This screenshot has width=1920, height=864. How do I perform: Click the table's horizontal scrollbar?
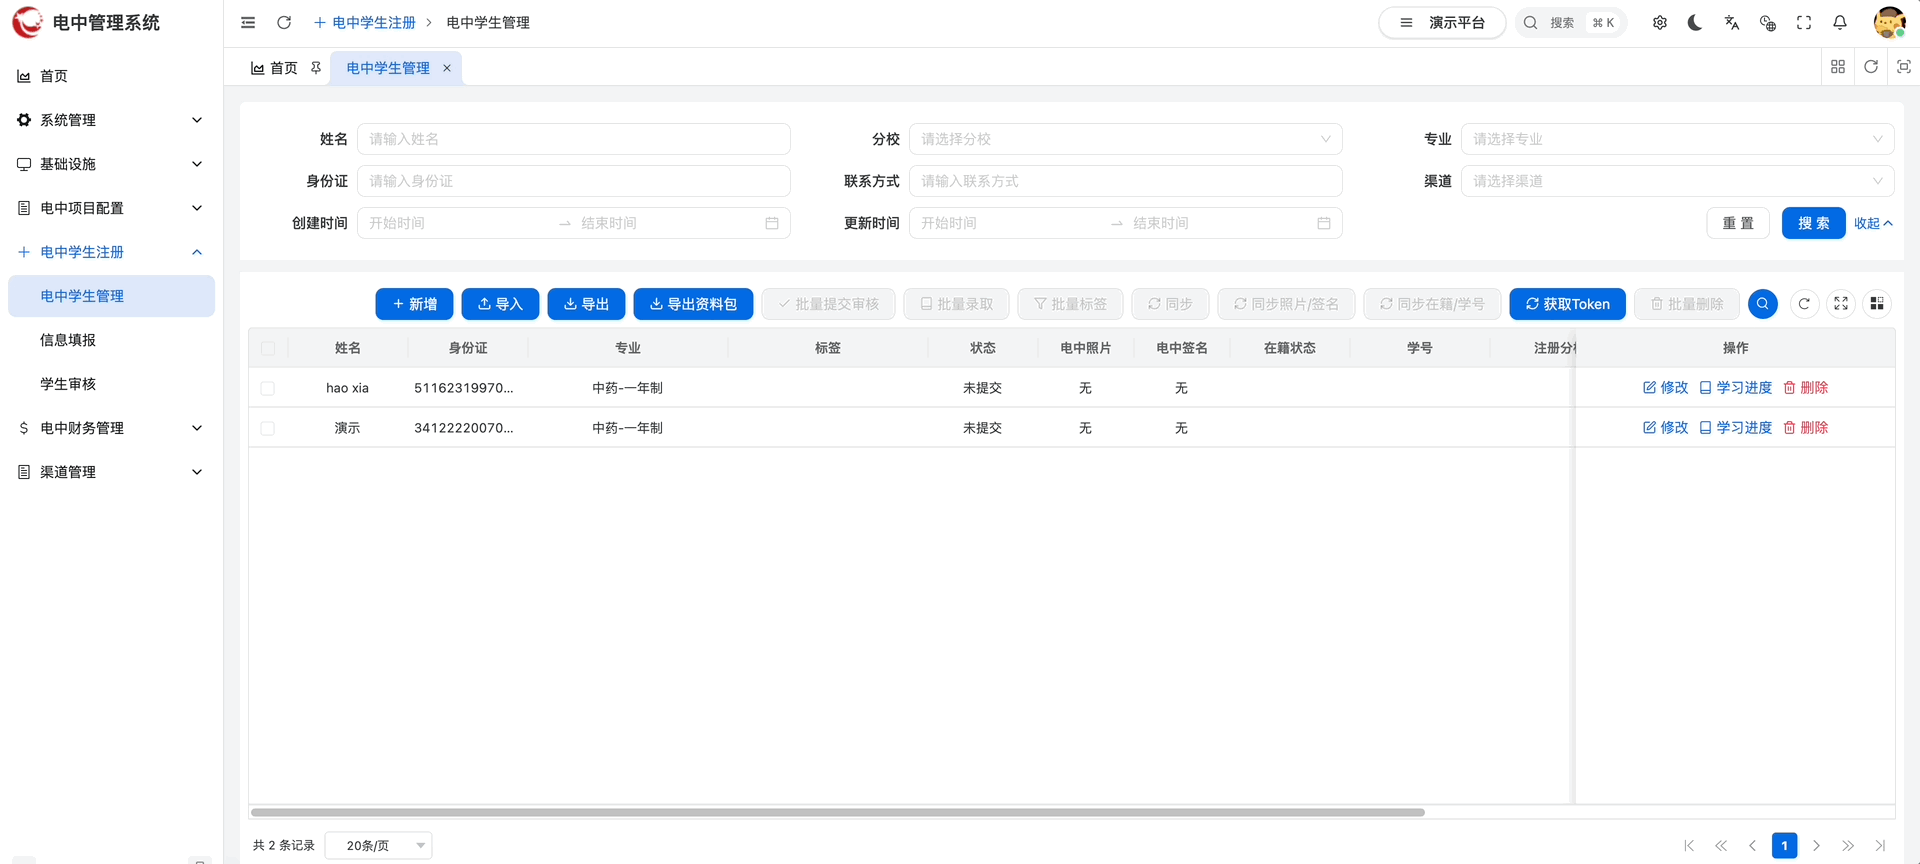pyautogui.click(x=838, y=812)
